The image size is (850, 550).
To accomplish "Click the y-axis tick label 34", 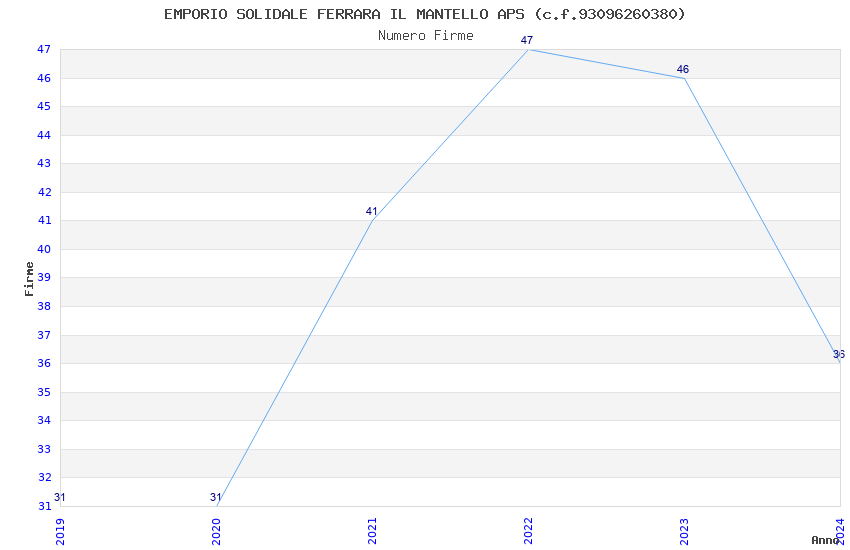I will point(44,420).
